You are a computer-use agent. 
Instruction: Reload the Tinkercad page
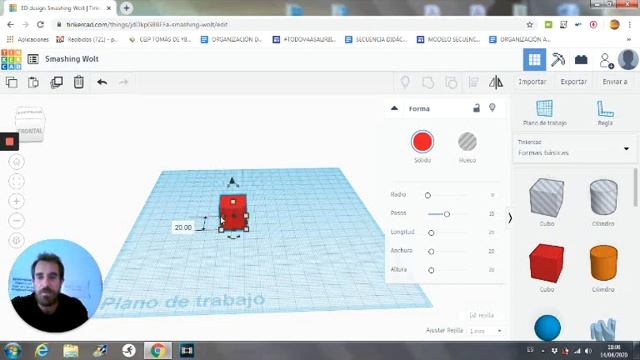pos(40,24)
